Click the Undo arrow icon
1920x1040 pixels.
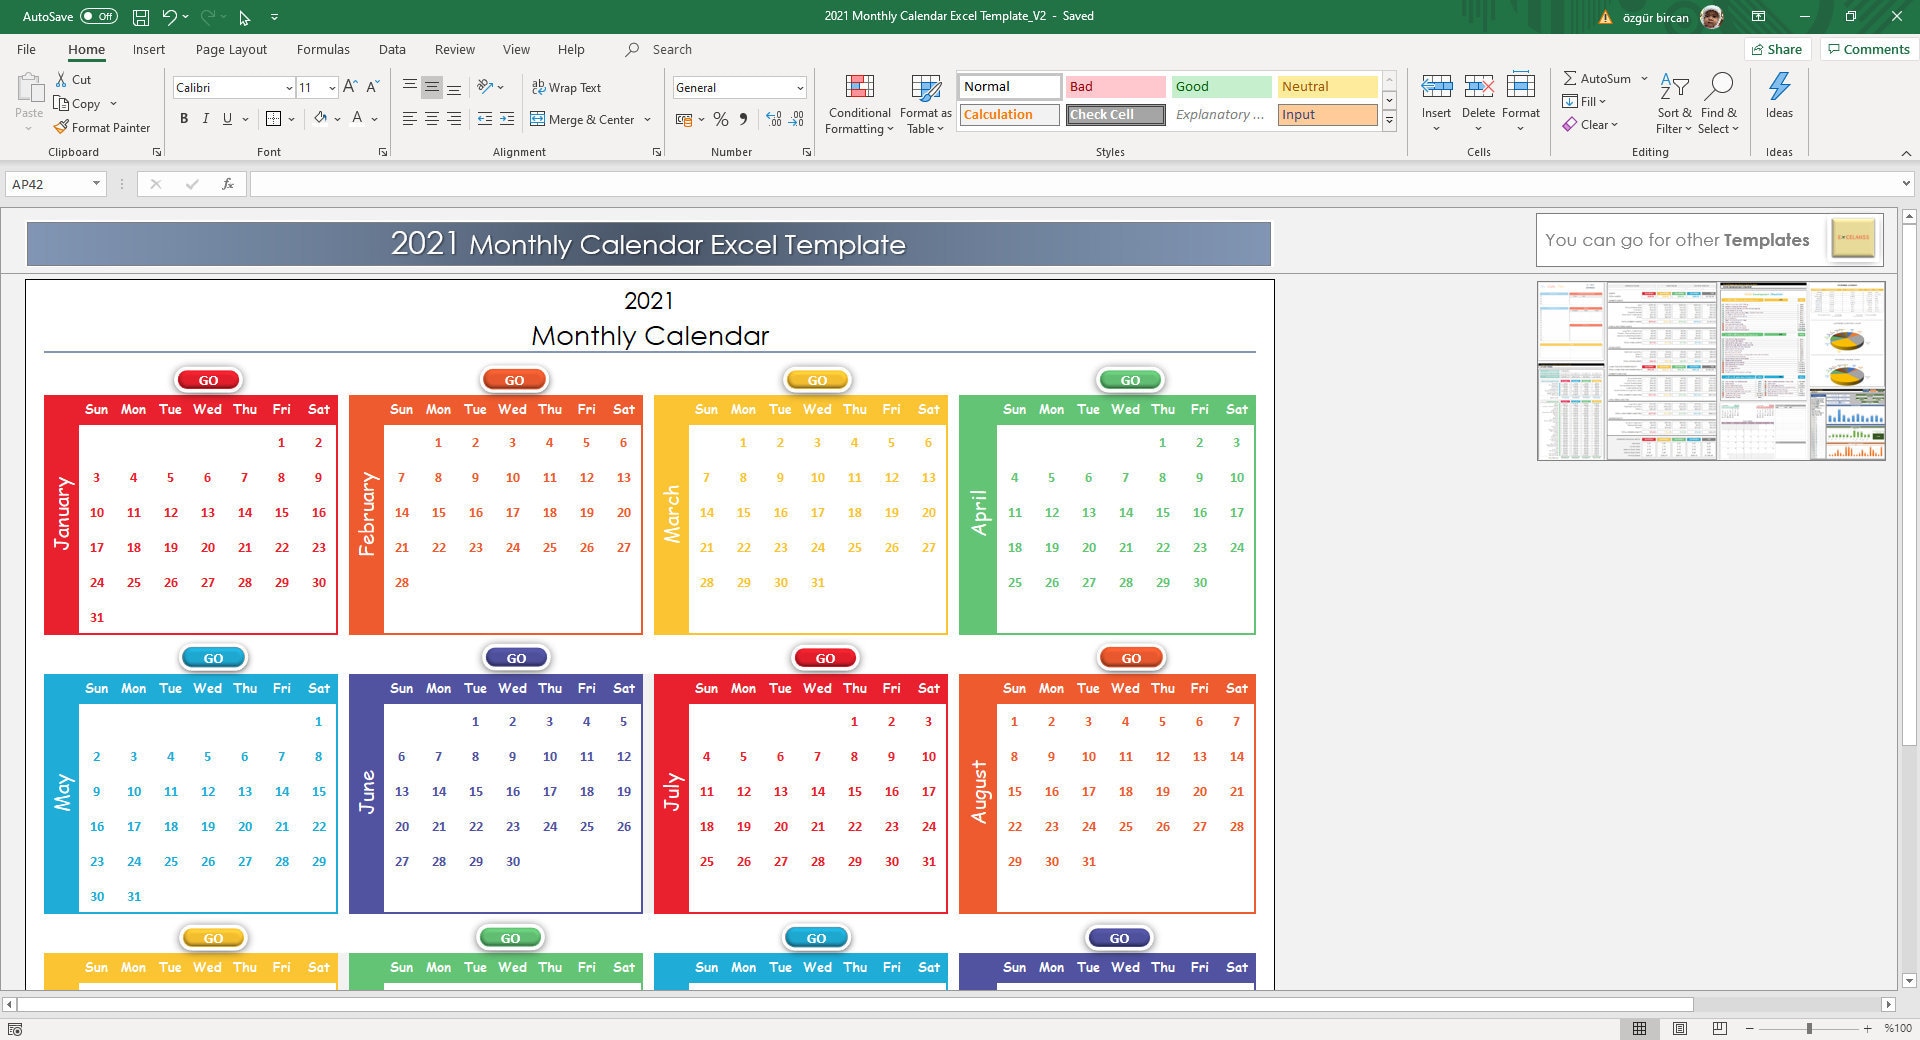tap(170, 17)
